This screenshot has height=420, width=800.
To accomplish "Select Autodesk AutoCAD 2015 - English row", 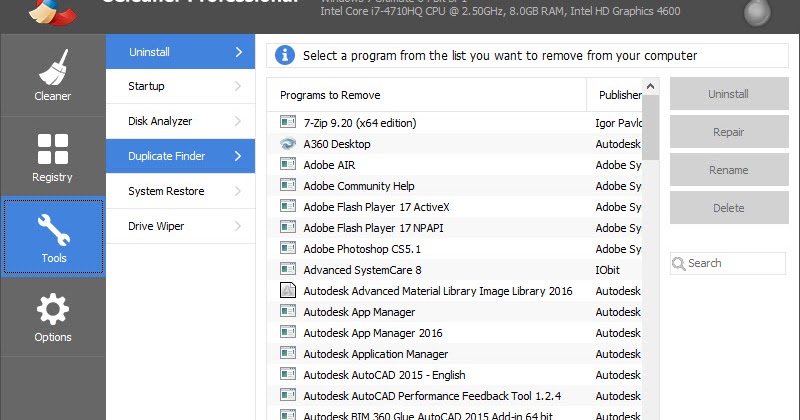I will 454,375.
